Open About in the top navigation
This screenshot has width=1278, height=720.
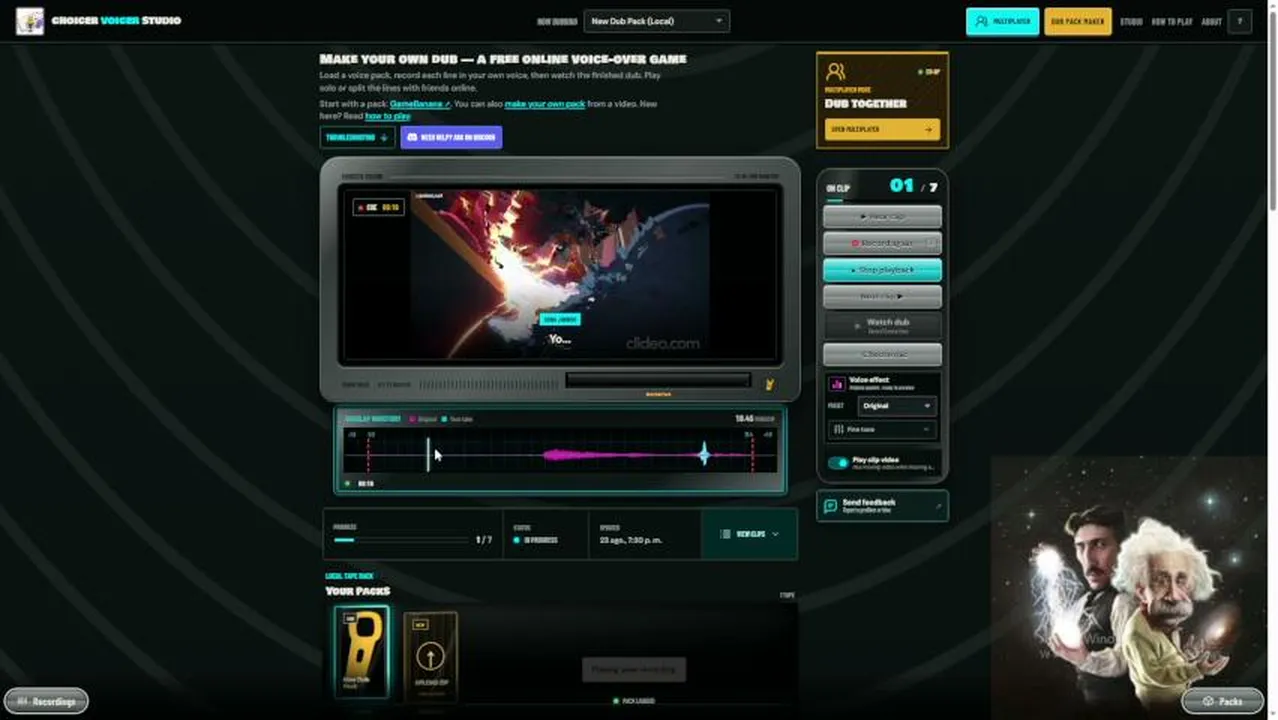pos(1211,21)
